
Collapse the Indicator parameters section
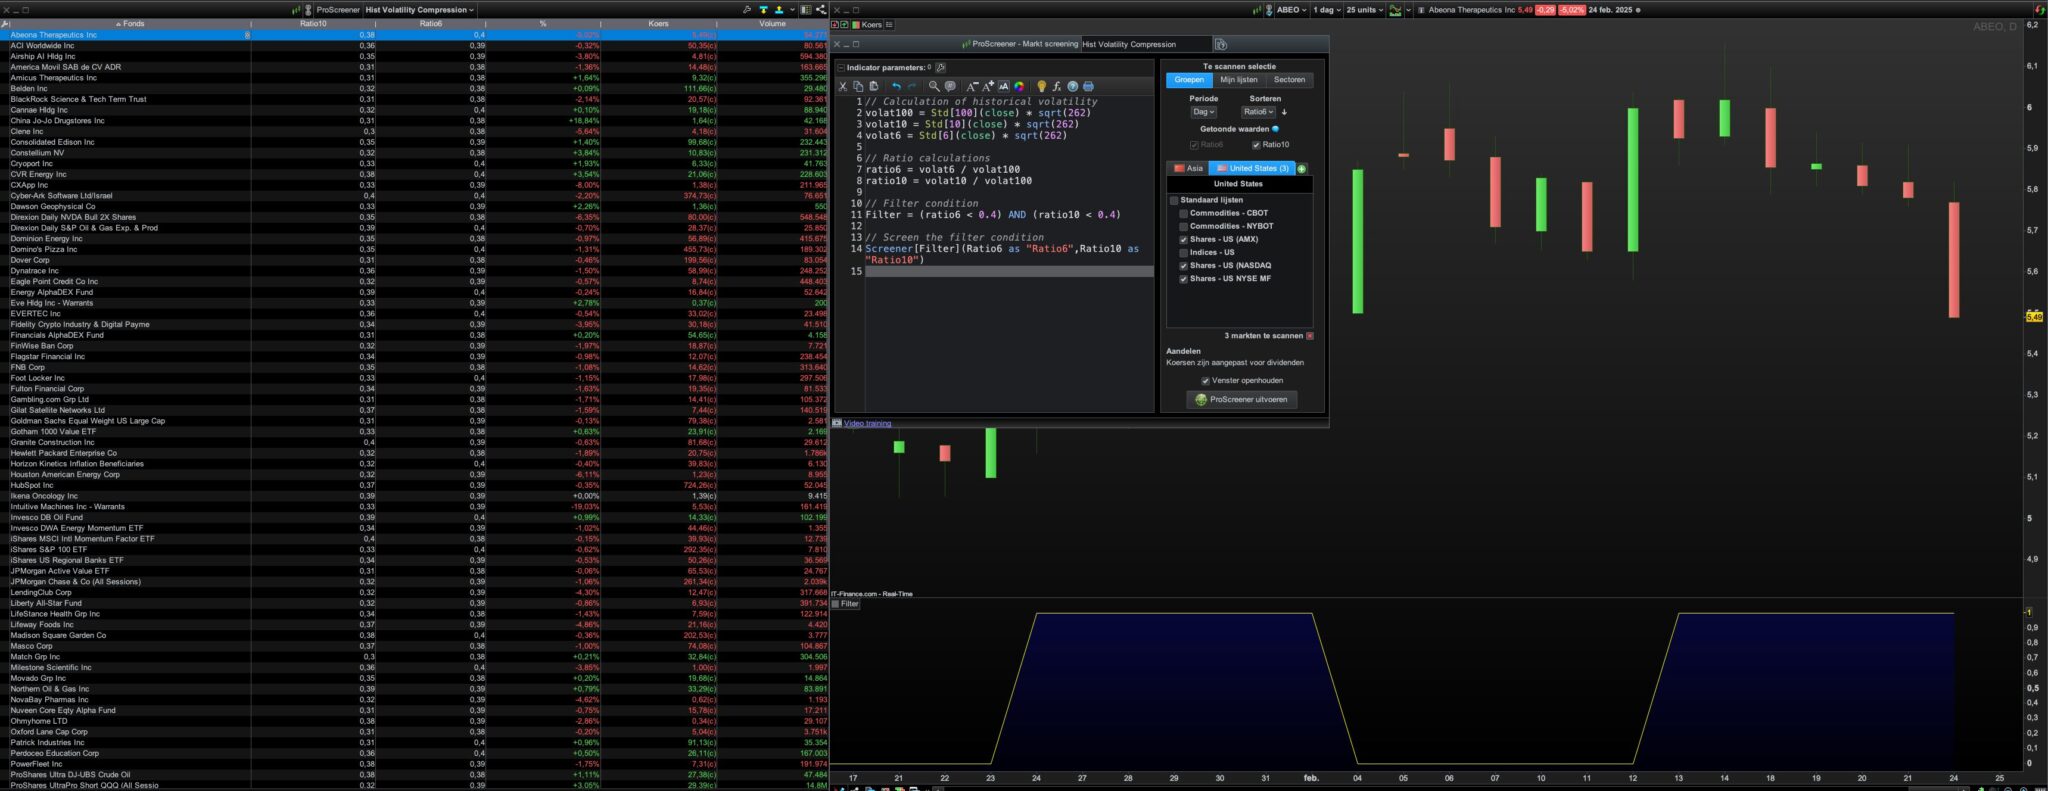pyautogui.click(x=841, y=68)
